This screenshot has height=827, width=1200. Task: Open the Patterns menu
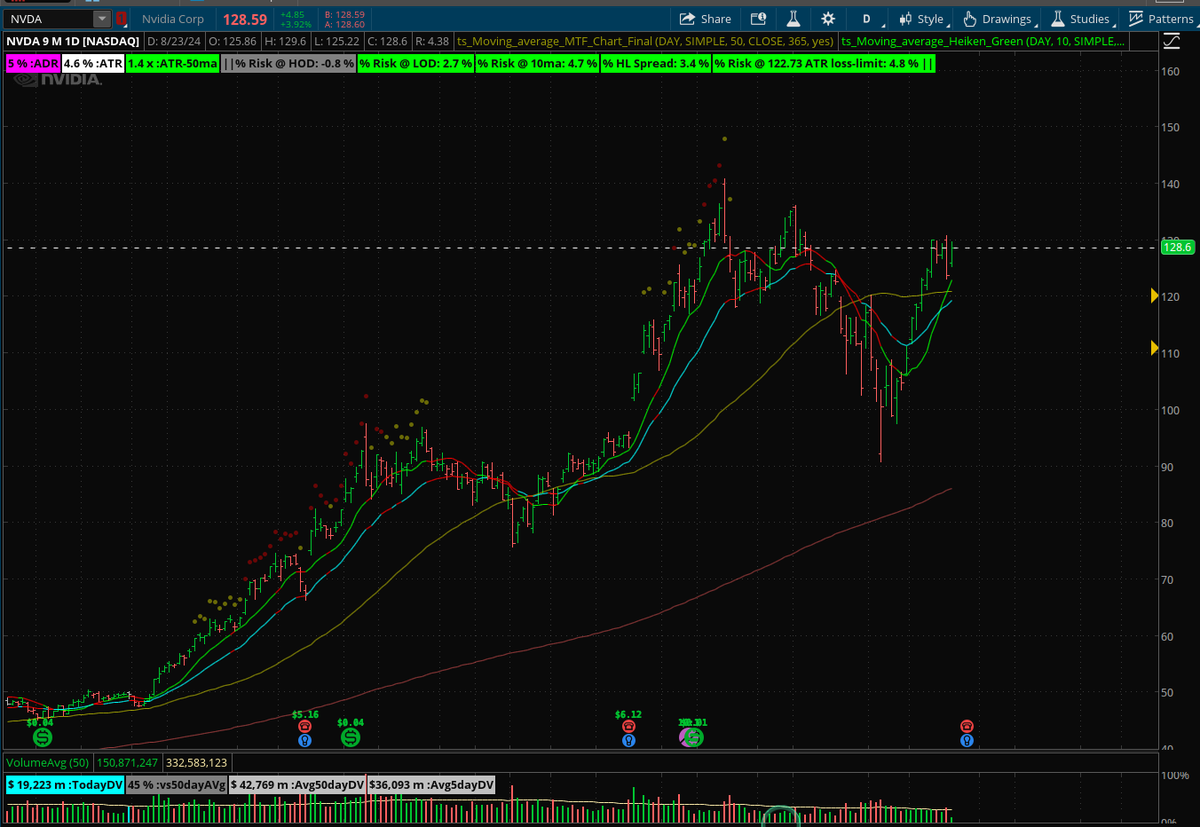(1161, 19)
